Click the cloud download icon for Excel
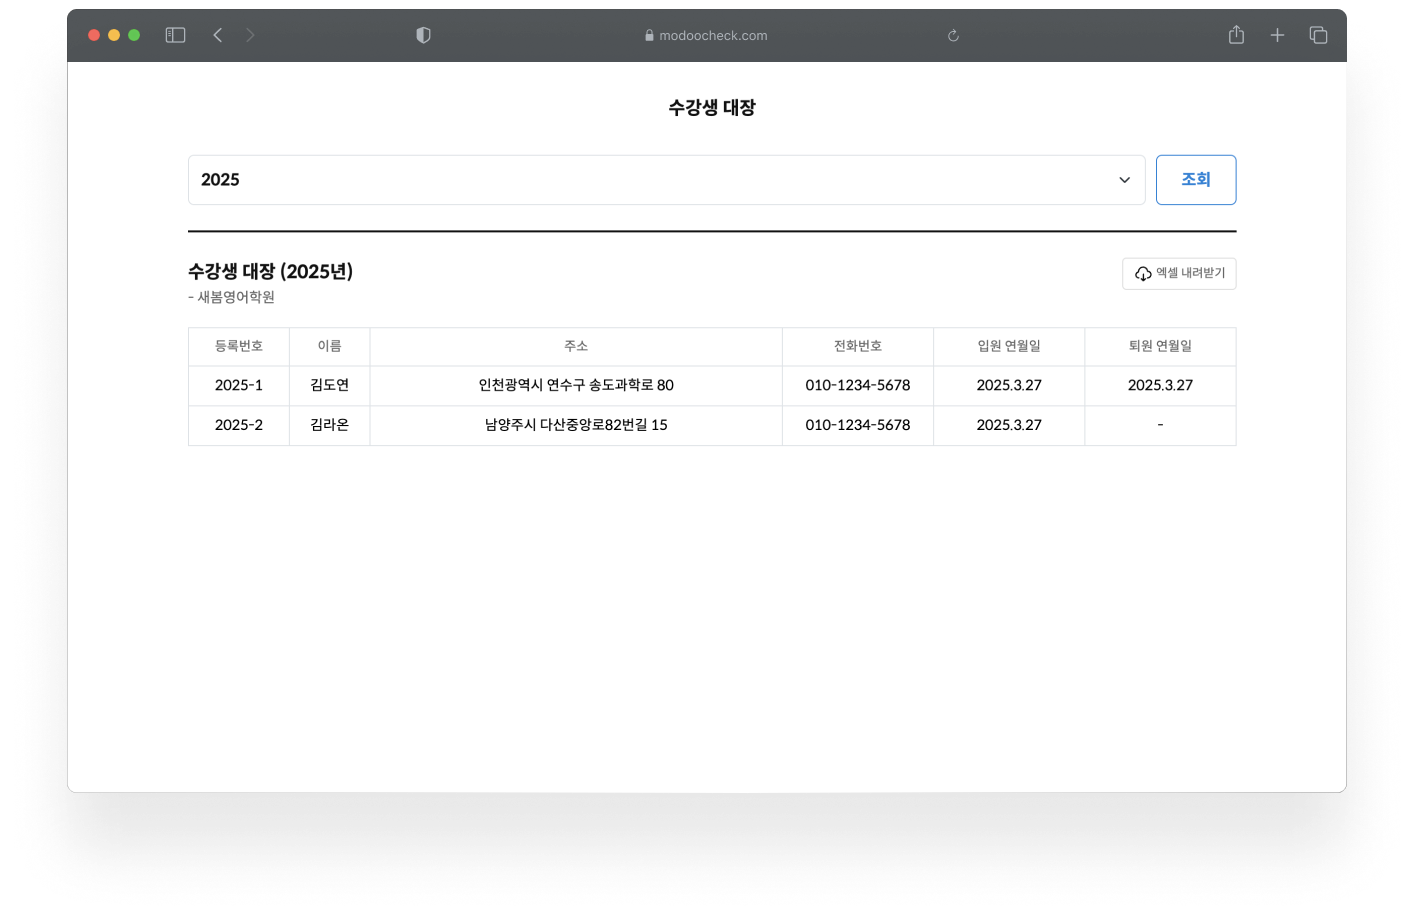Viewport: 1414px width, 918px height. [x=1142, y=274]
